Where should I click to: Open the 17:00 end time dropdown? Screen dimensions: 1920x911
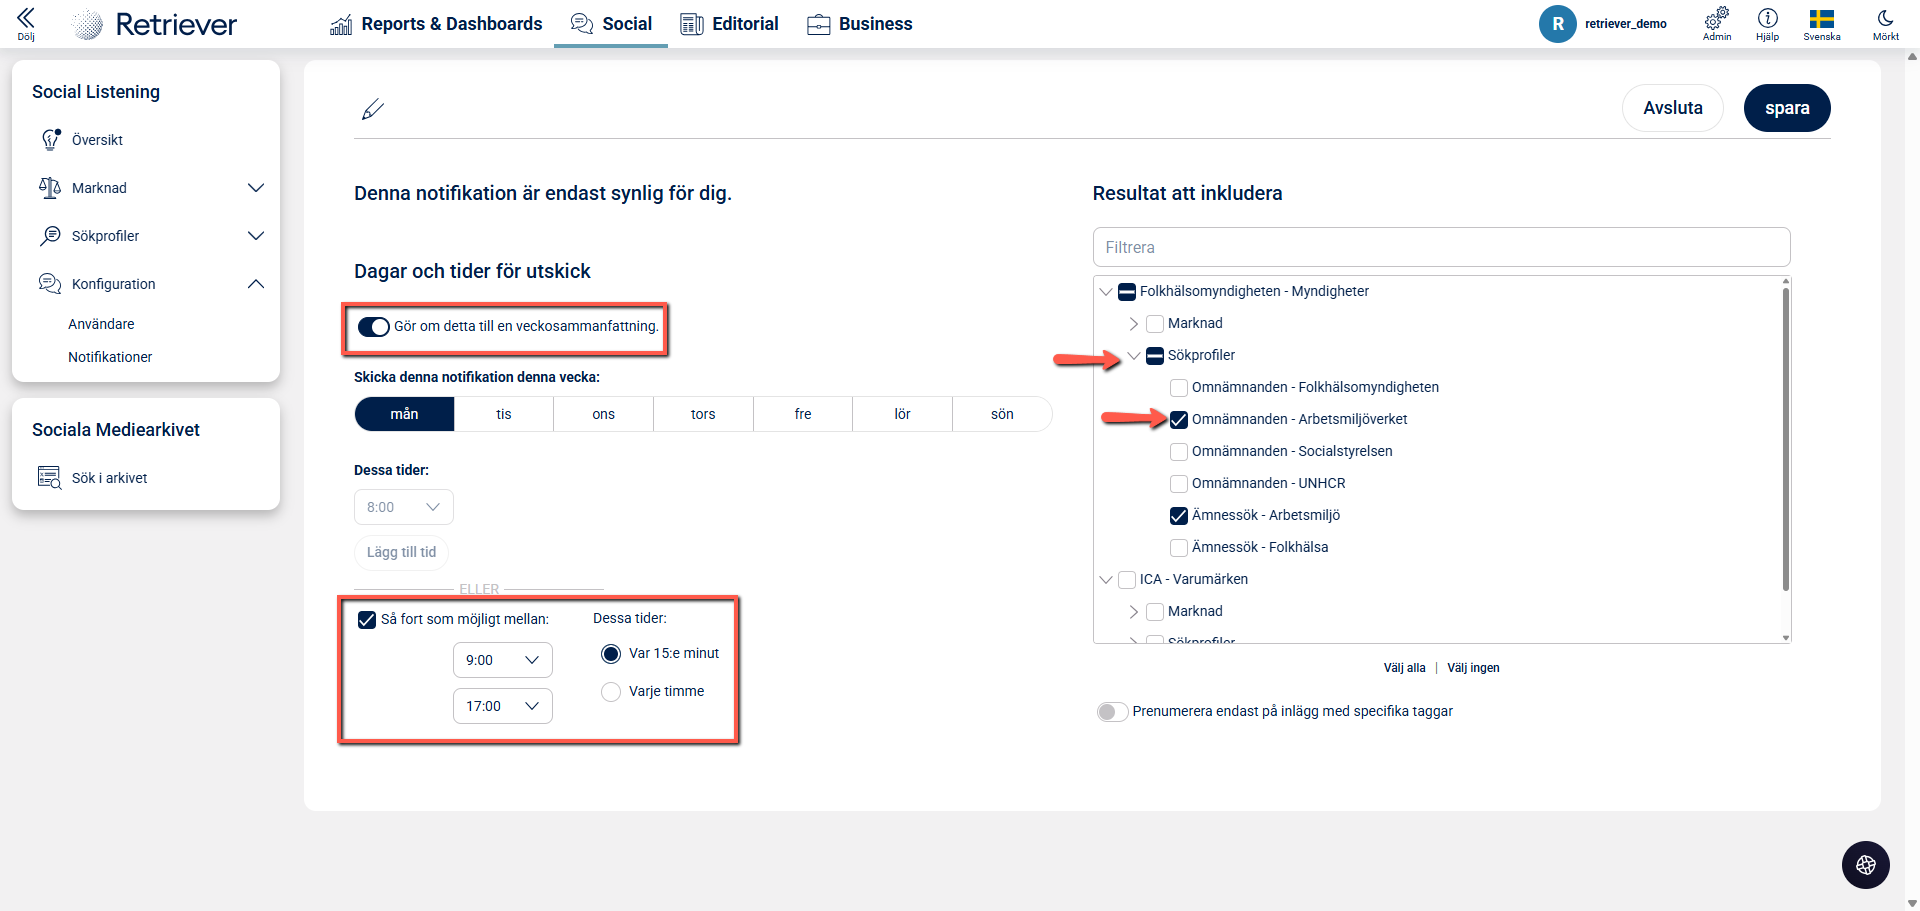tap(502, 706)
